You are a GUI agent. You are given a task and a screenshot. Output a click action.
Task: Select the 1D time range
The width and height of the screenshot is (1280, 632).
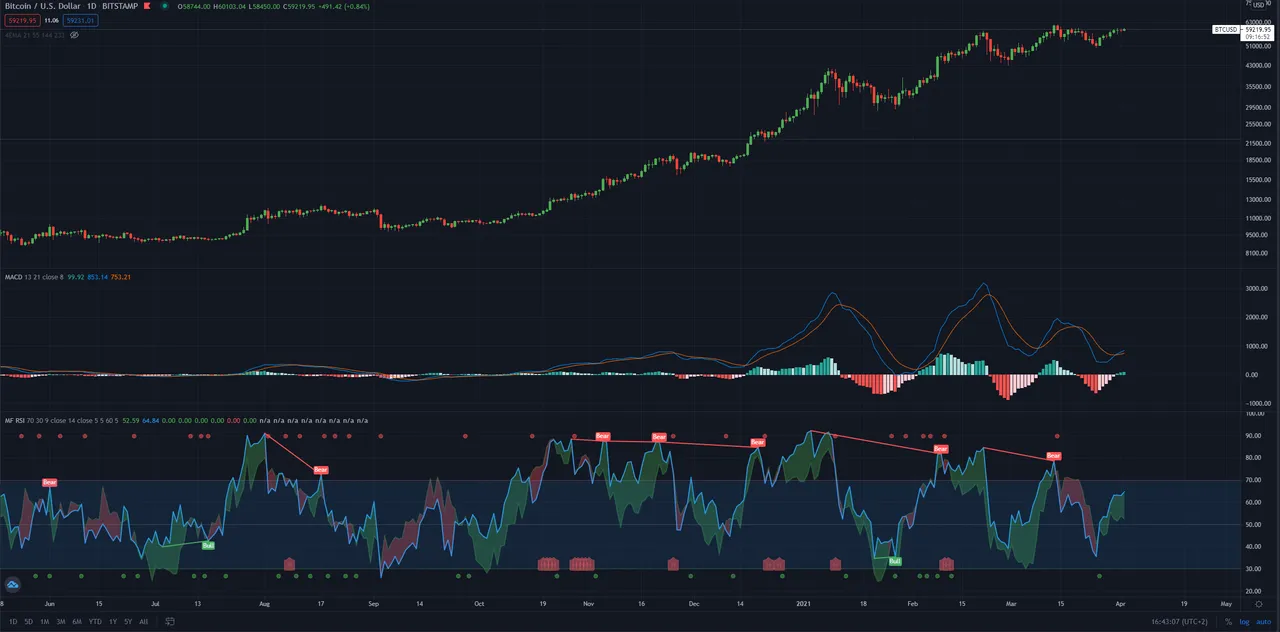click(x=13, y=621)
